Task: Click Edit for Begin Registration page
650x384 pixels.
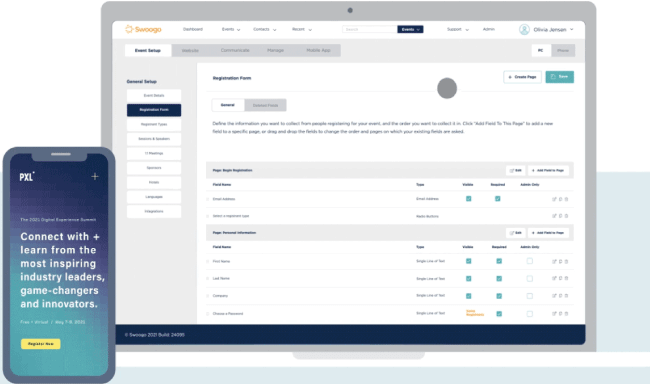Action: 516,170
